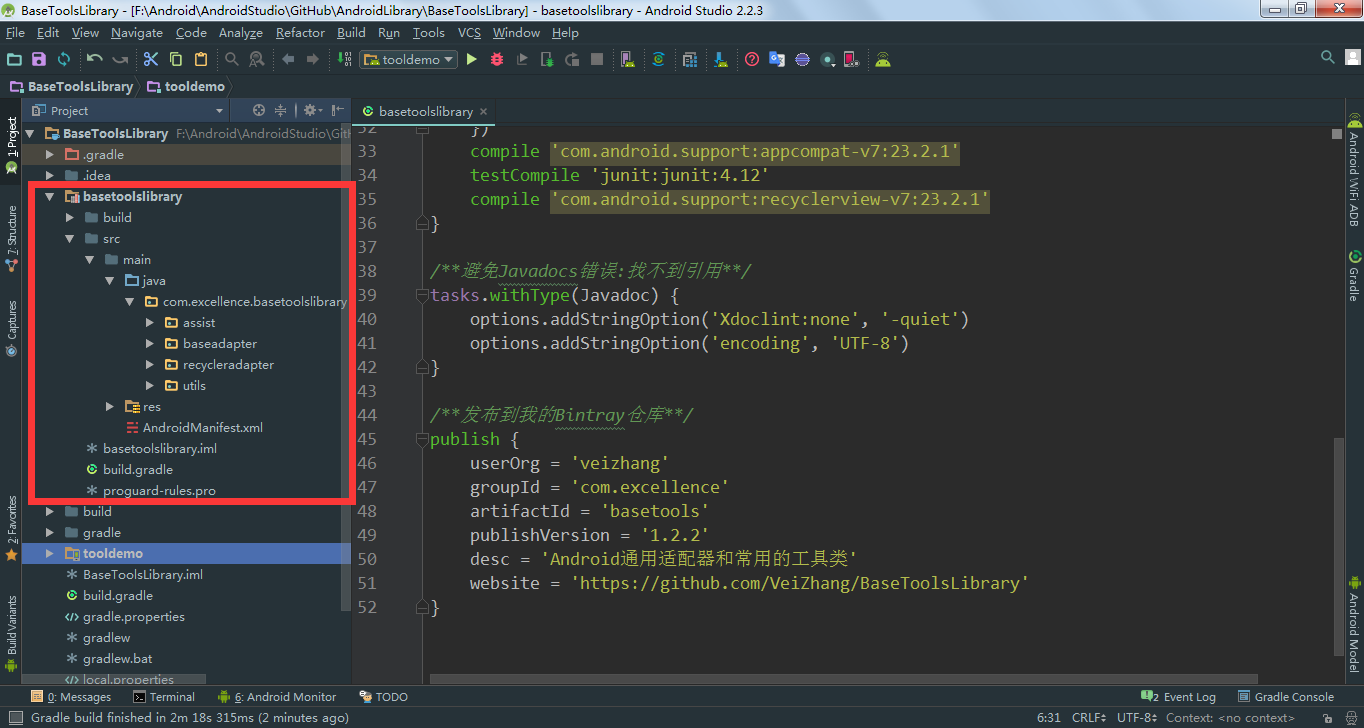1364x728 pixels.
Task: Click the Find magnifier toolbar icon
Action: click(231, 60)
